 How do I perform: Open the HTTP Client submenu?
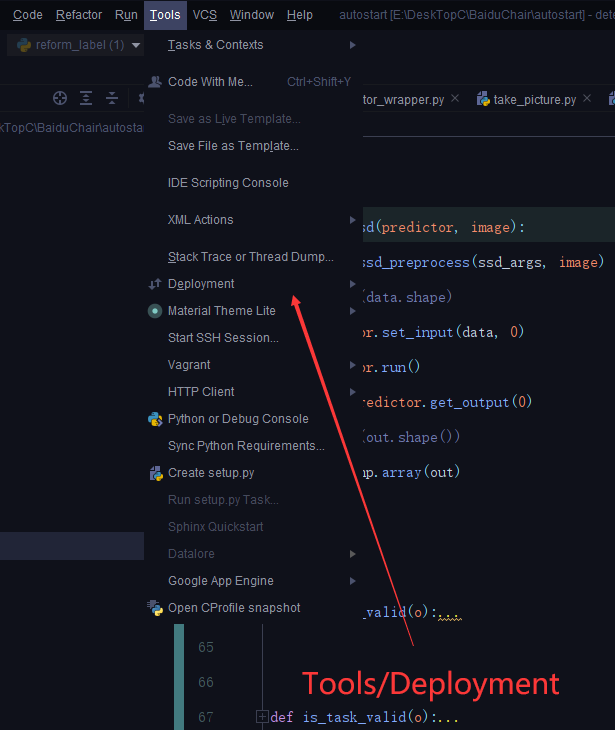pos(253,392)
